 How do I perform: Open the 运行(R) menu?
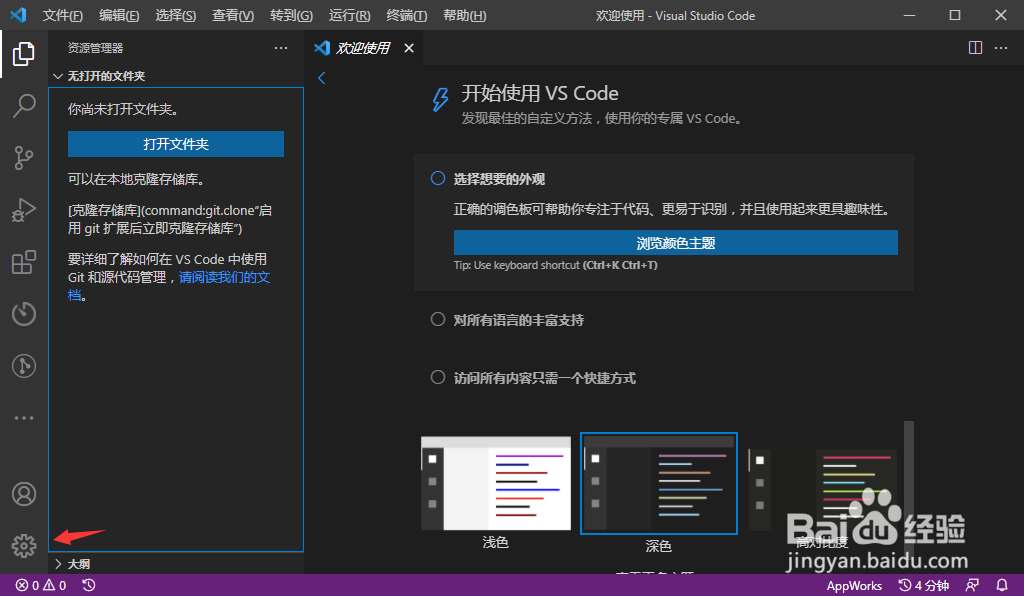pyautogui.click(x=349, y=15)
